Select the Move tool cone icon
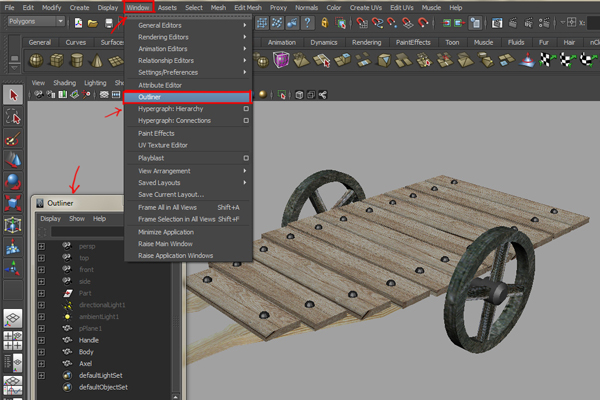600x400 pixels. click(x=13, y=160)
